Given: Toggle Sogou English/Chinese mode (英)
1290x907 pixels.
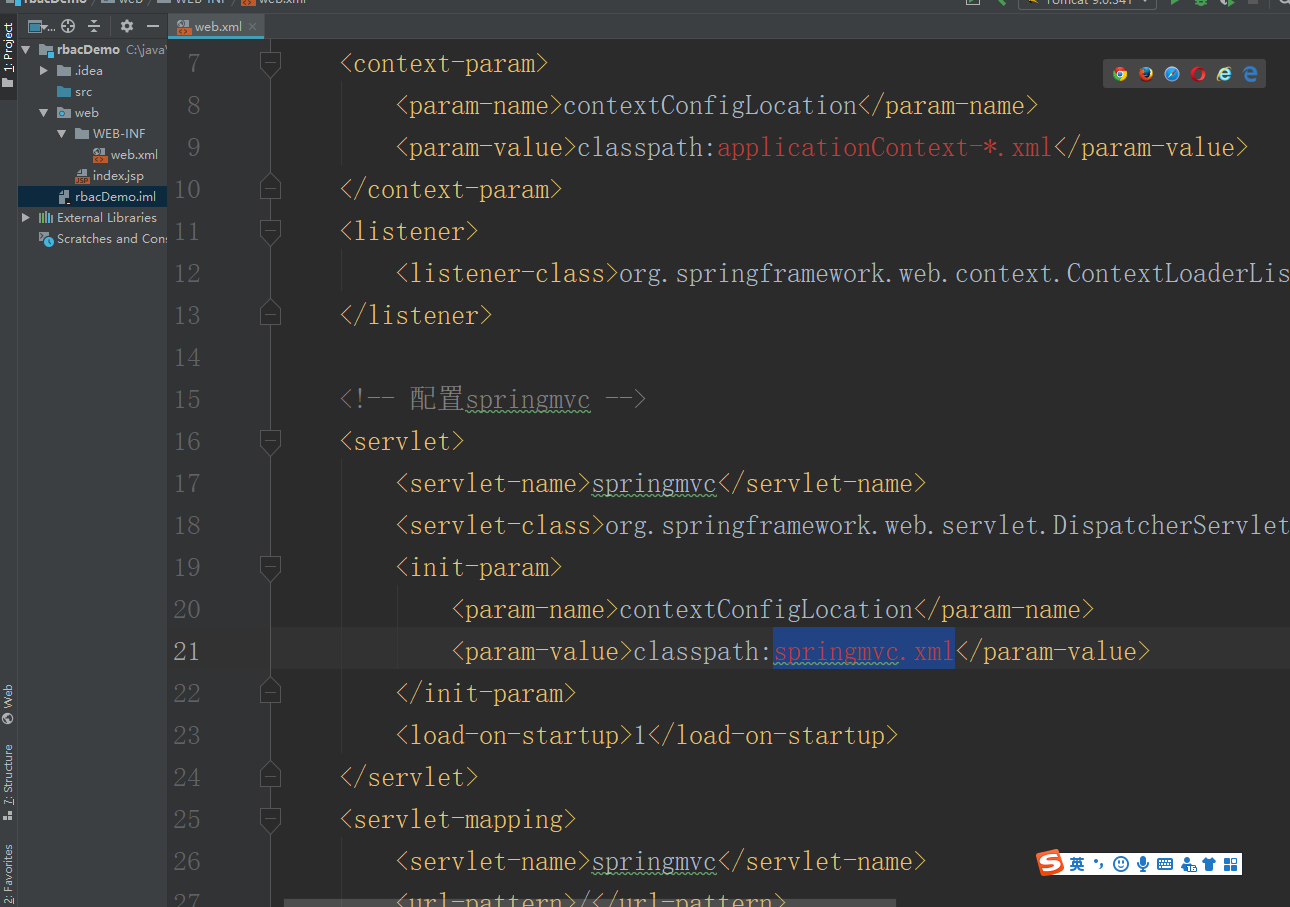Looking at the screenshot, I should (1077, 864).
